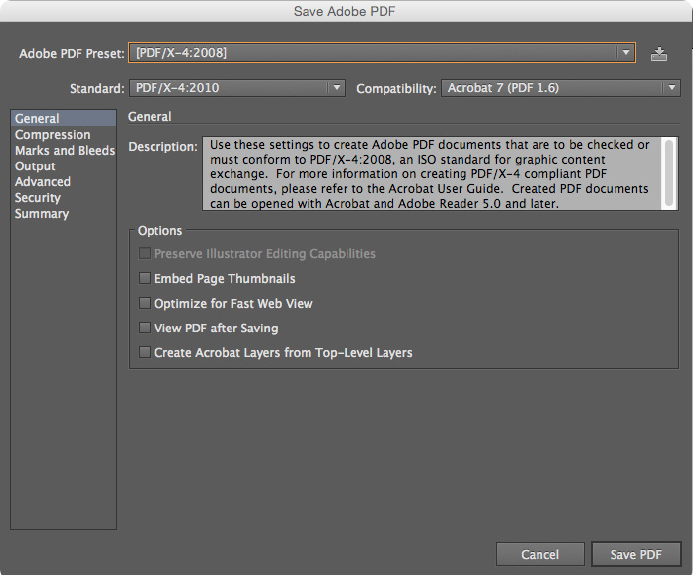Viewport: 693px width, 581px height.
Task: Switch to the Security category
Action: [63, 197]
